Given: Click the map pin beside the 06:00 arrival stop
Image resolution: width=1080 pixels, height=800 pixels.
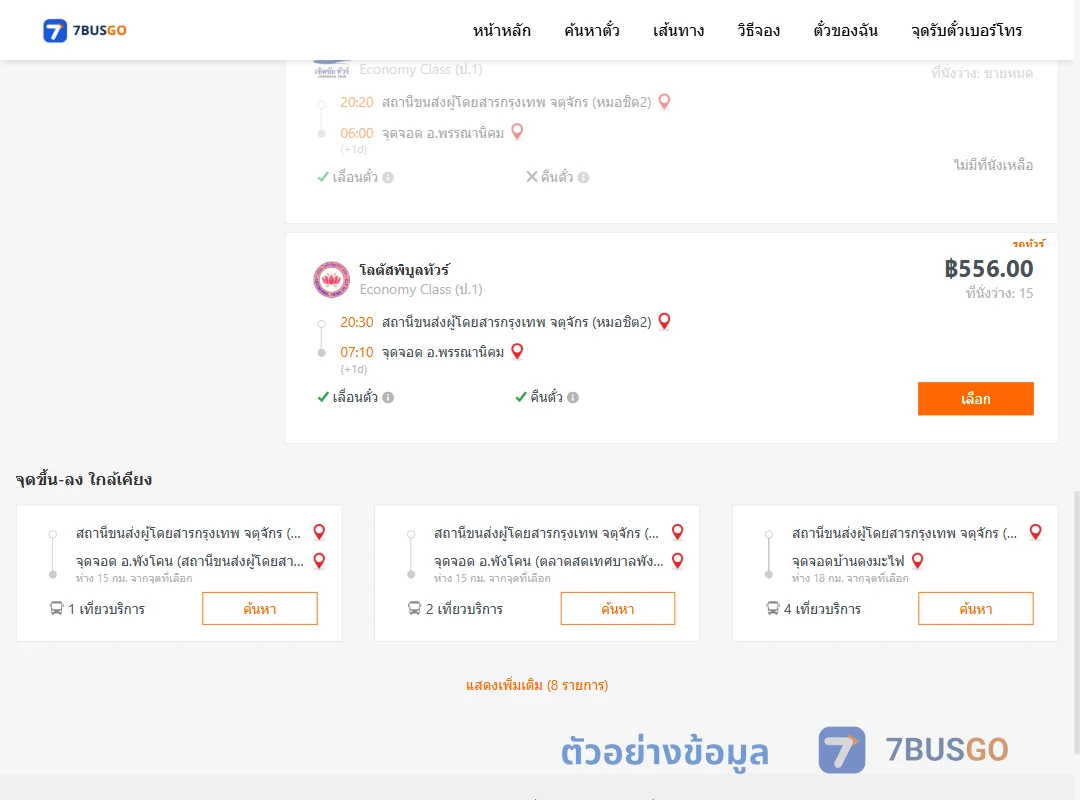Looking at the screenshot, I should click(x=517, y=132).
